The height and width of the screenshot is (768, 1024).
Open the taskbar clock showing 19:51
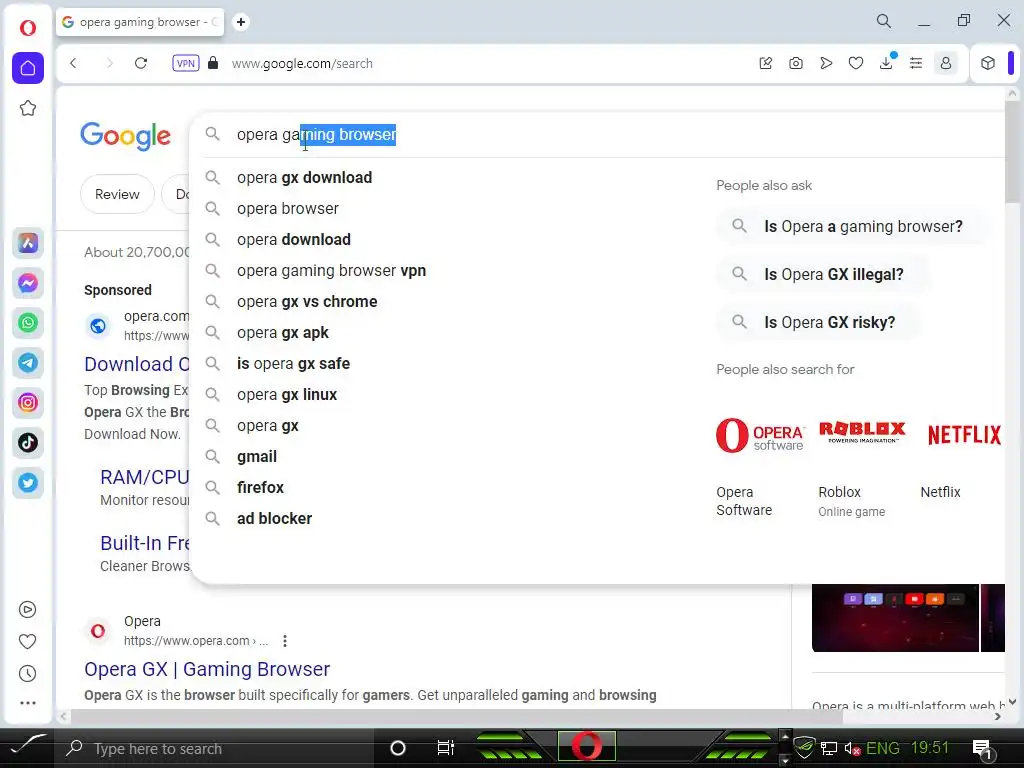pyautogui.click(x=929, y=748)
